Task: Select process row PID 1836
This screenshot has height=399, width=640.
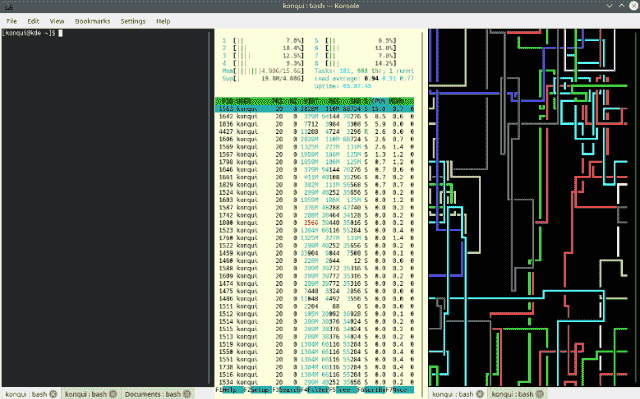Action: 315,124
